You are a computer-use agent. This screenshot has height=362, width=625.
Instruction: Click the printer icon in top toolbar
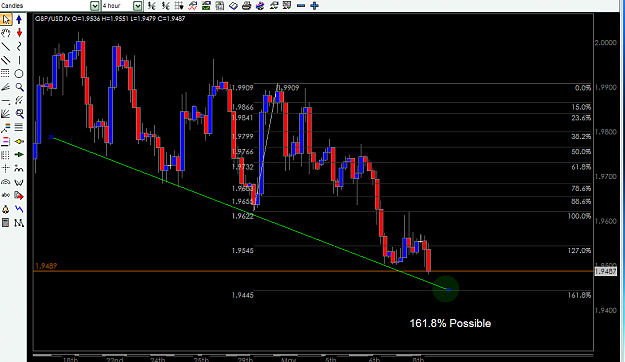pos(247,6)
